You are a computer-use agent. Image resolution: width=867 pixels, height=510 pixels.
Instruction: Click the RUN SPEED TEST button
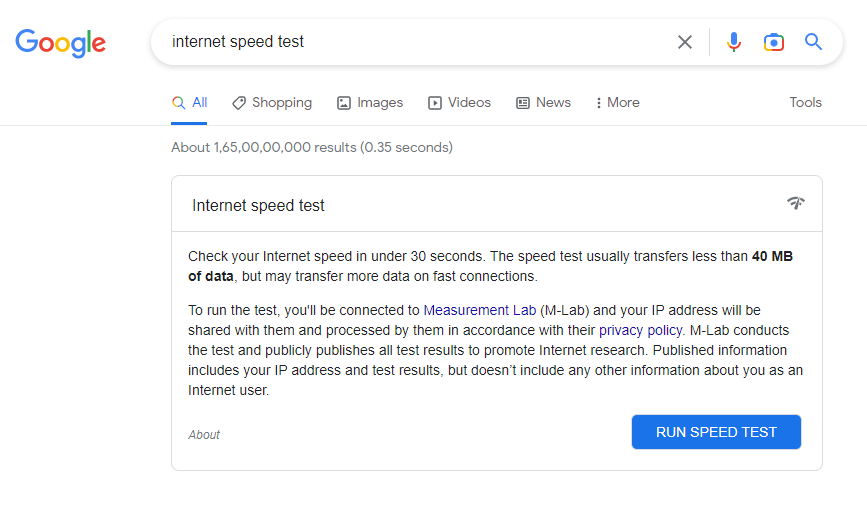[716, 432]
